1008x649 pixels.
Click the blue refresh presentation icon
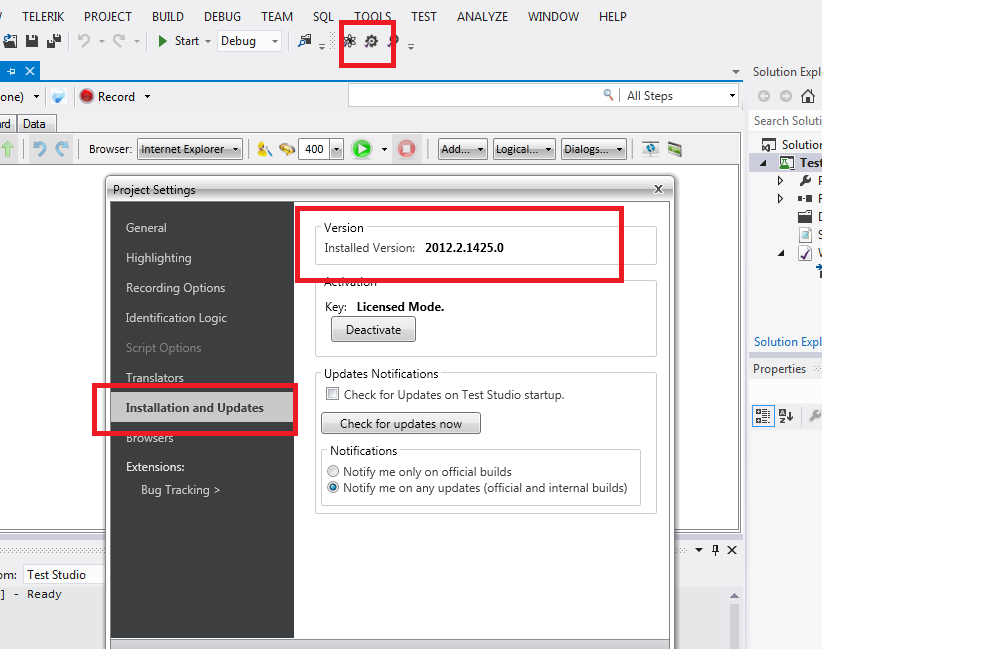tap(651, 149)
